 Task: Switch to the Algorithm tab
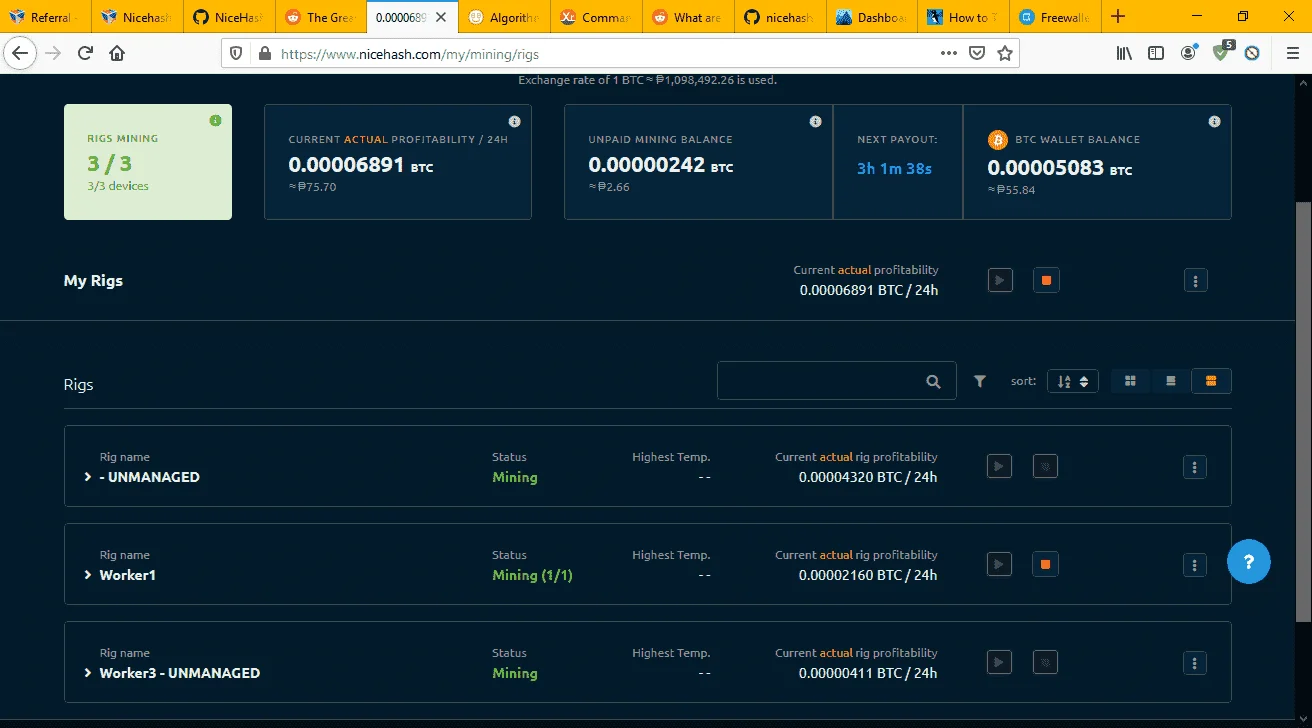click(x=504, y=17)
